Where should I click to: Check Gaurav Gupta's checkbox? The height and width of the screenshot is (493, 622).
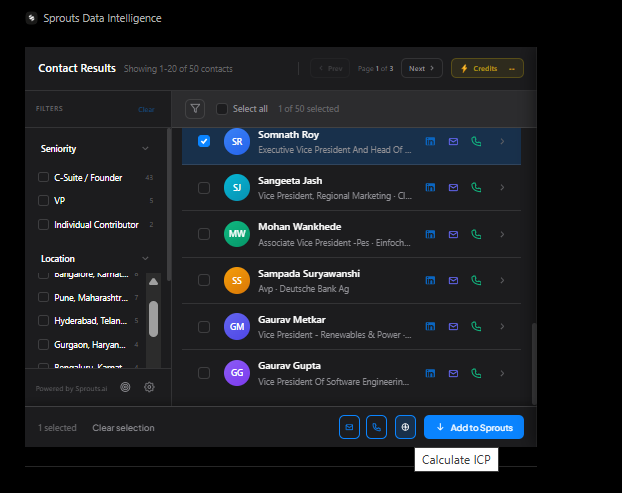coord(204,373)
